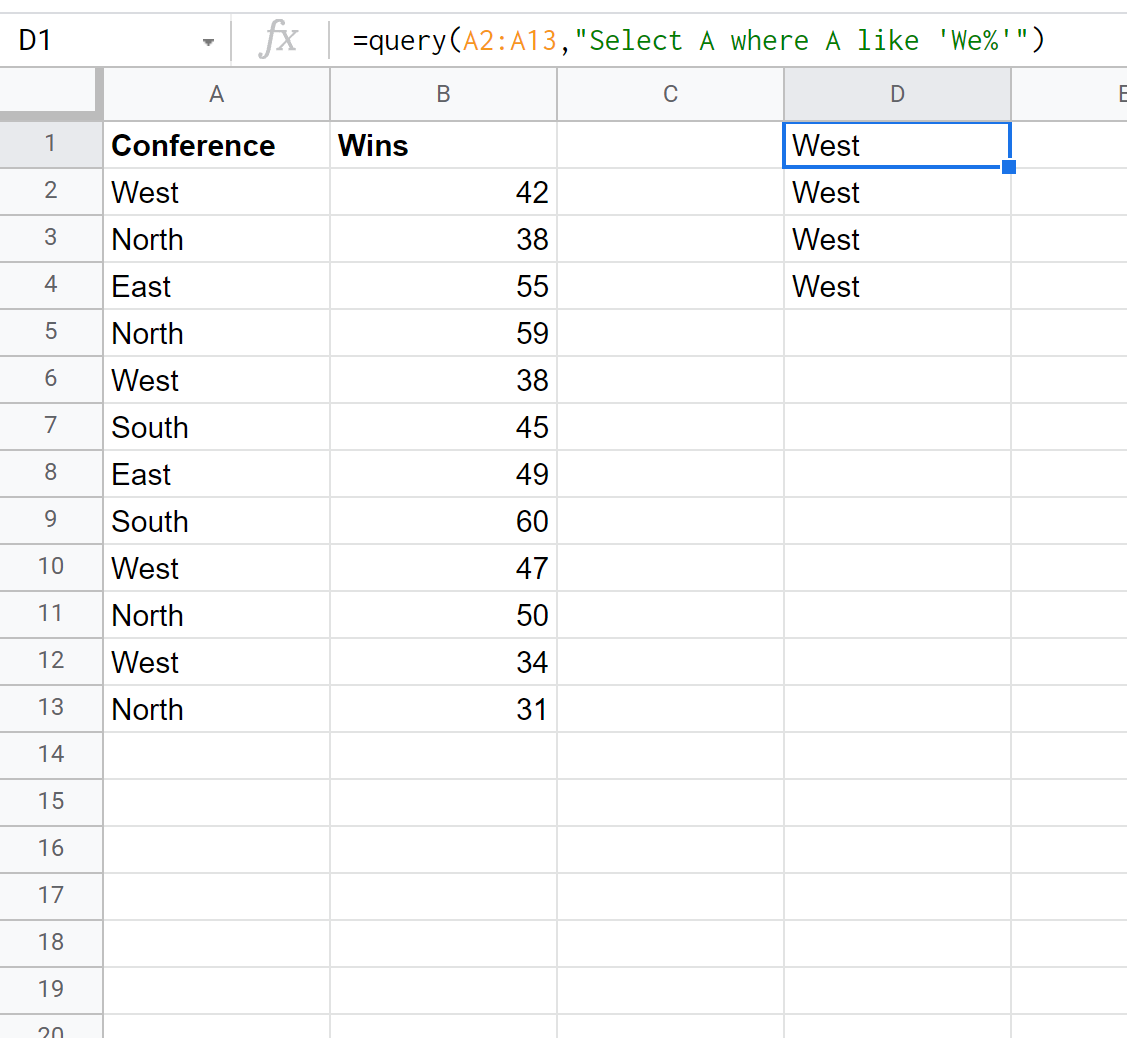Click inside the formula bar
This screenshot has height=1038, width=1127.
pyautogui.click(x=700, y=40)
